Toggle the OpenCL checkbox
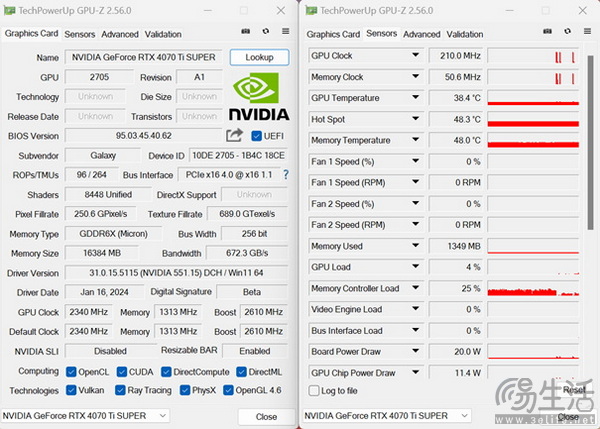The height and width of the screenshot is (429, 600). coord(71,372)
